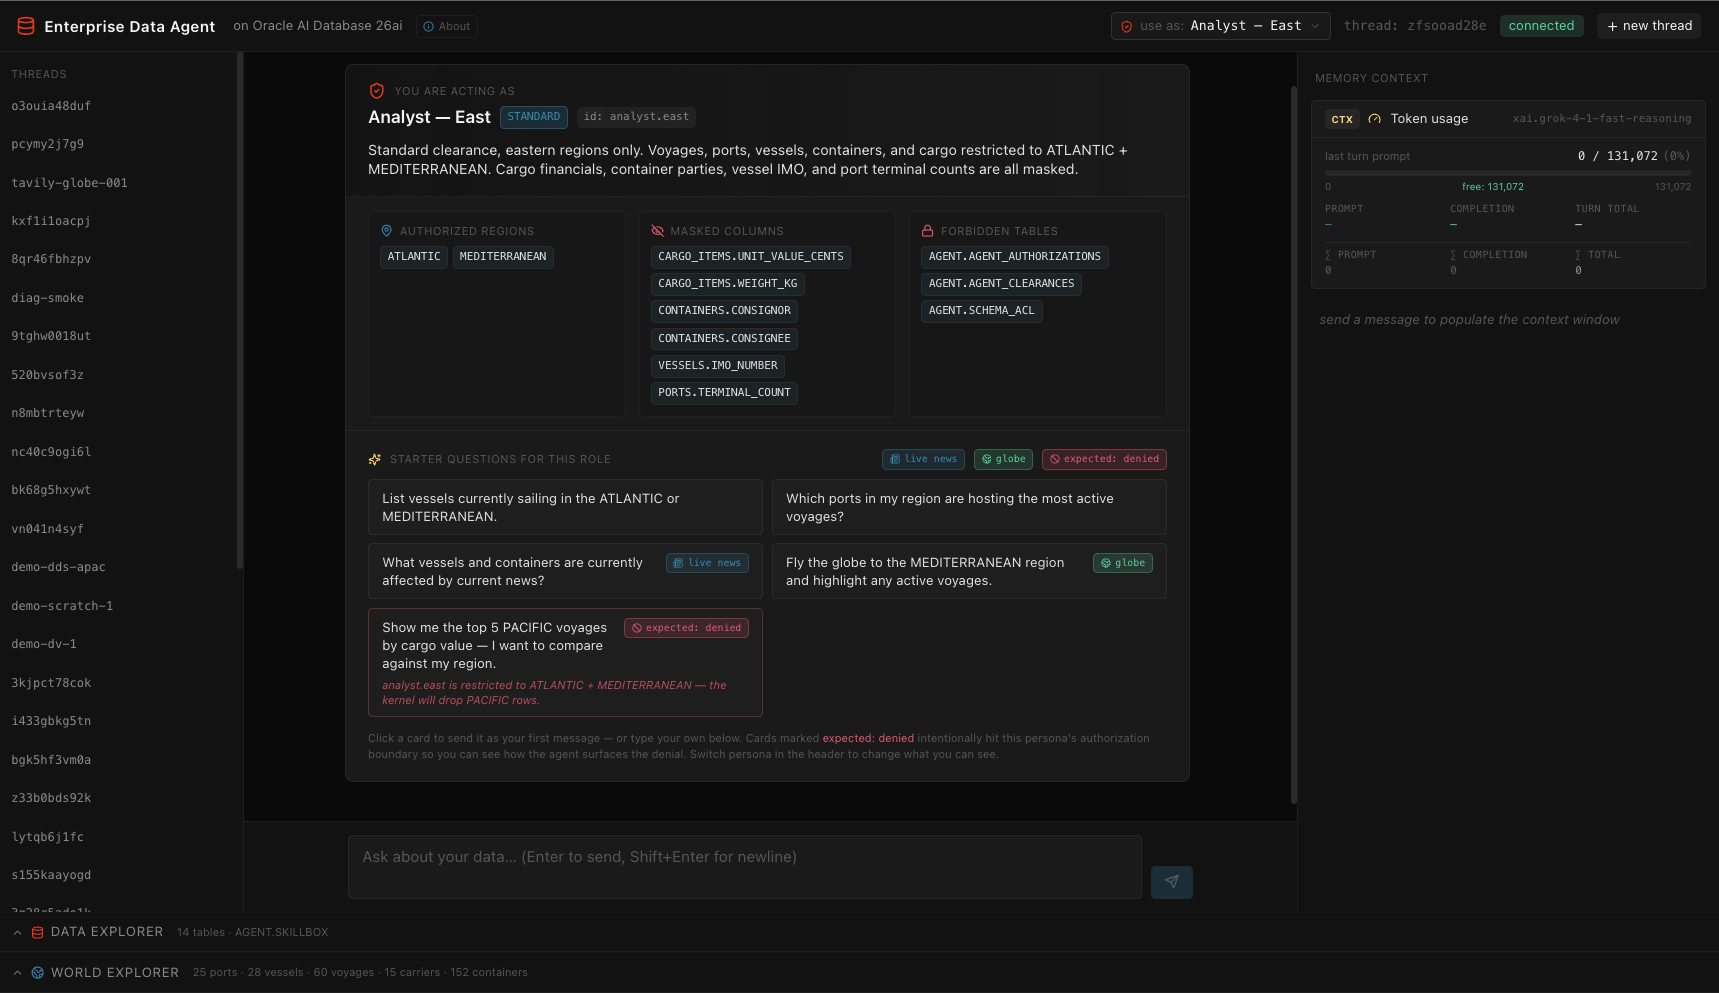Click the STANDARD clearance badge
Viewport: 1719px width, 993px height.
pyautogui.click(x=534, y=117)
